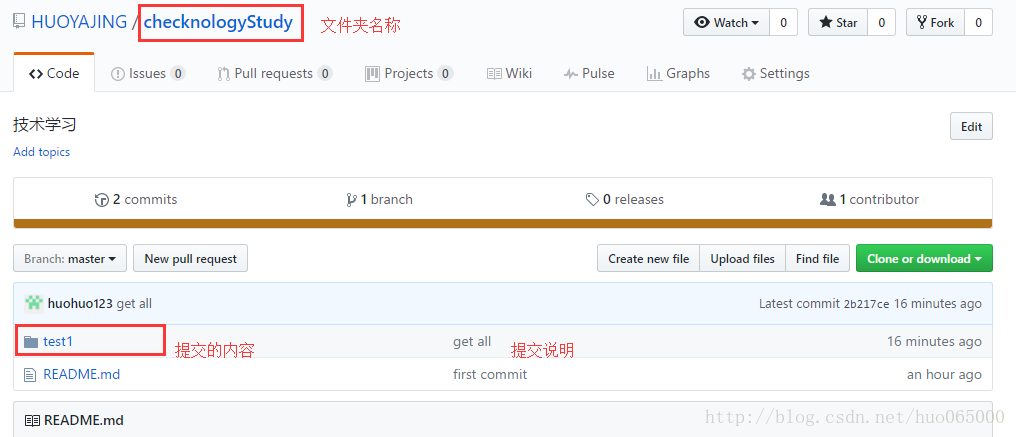The width and height of the screenshot is (1016, 437).
Task: Open the HUOYAJING owner profile link
Action: 79,22
